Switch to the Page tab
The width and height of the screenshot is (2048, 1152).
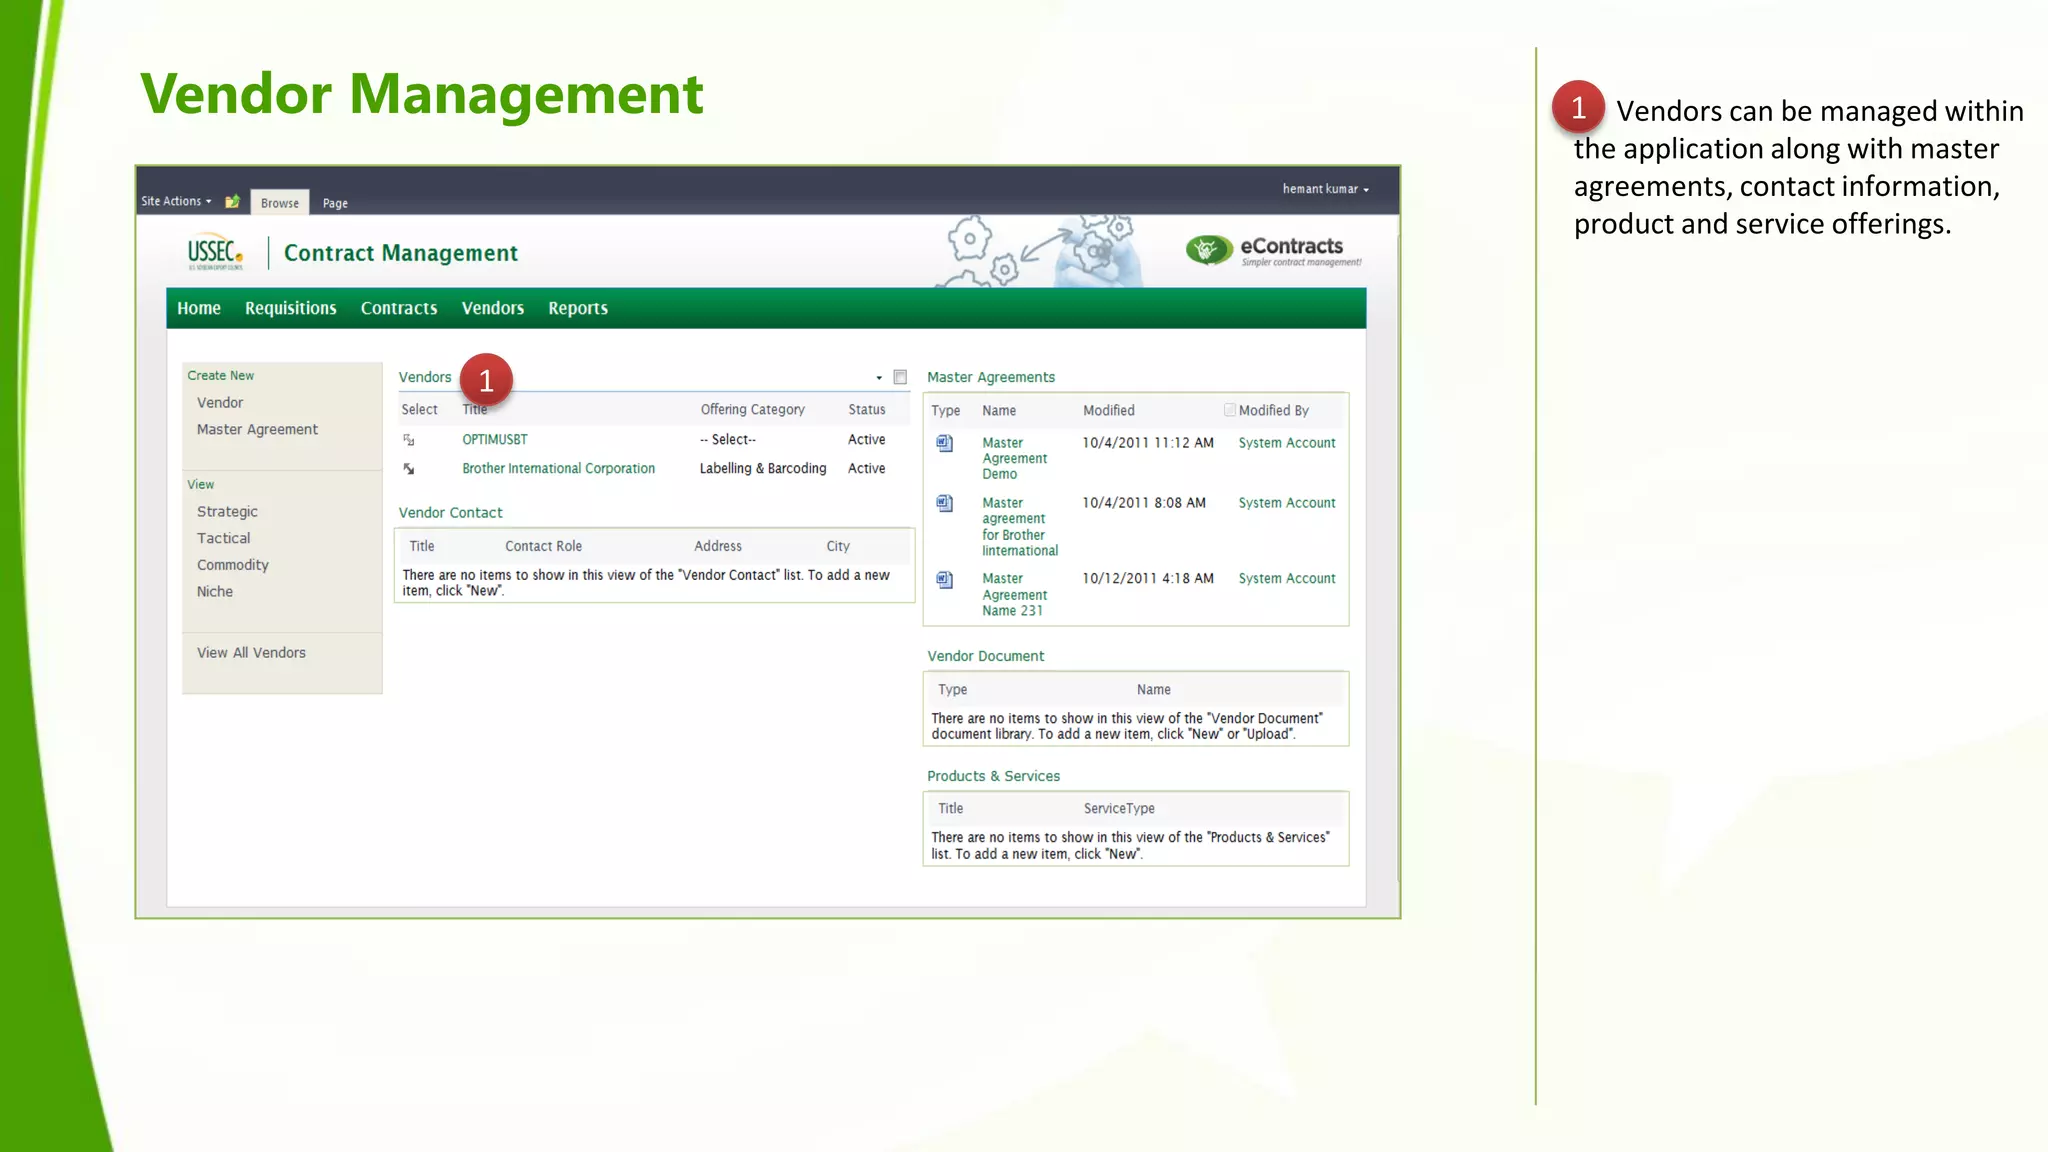pos(335,203)
